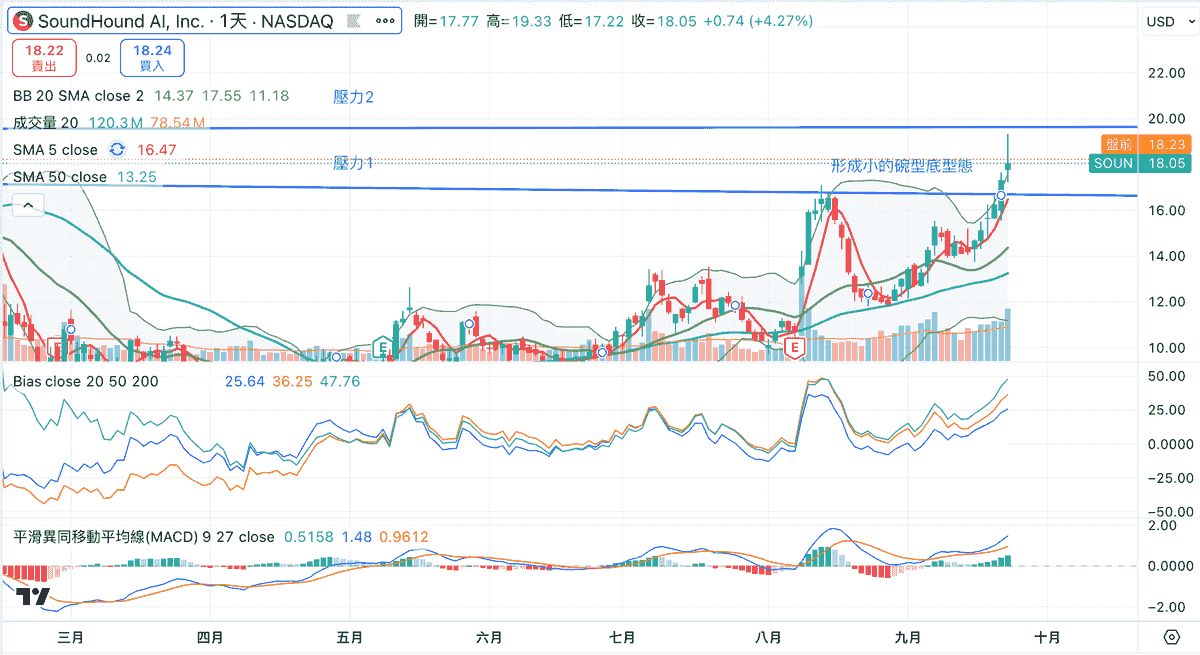Screen dimensions: 1200x655
Task: Click the 七月 label on the time axis
Action: (x=622, y=636)
